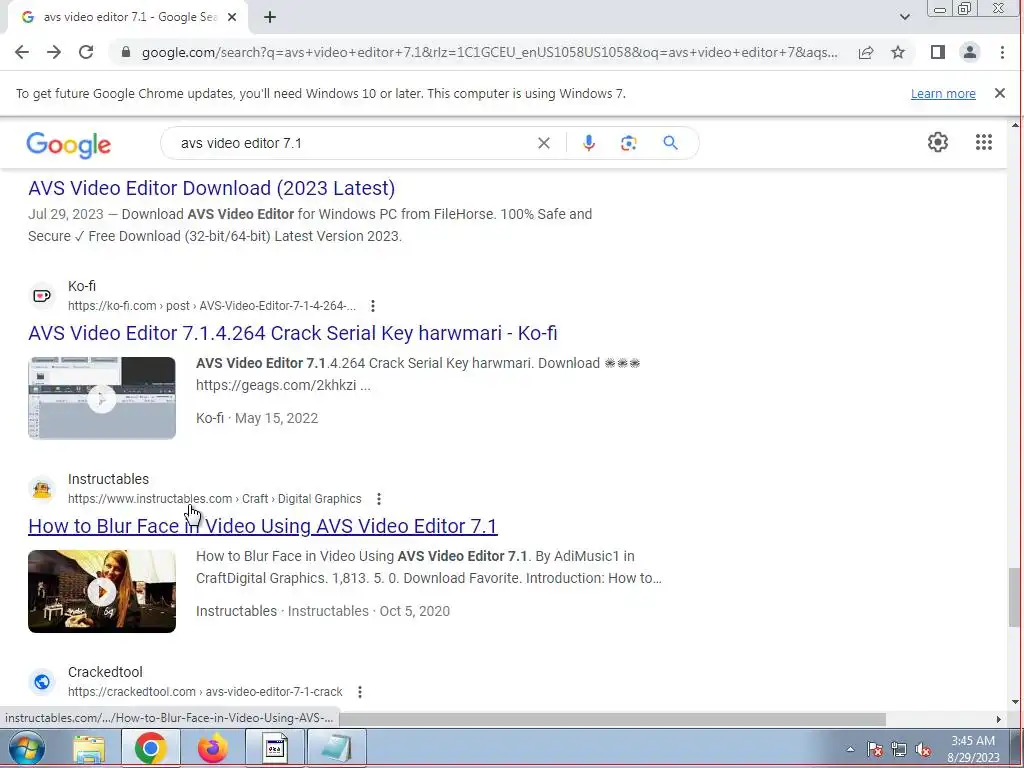
Task: Search by image with Lens icon
Action: click(628, 143)
